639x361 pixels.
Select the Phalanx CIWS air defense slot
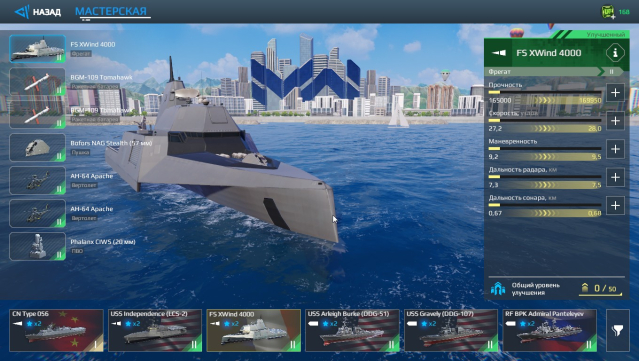pyautogui.click(x=37, y=247)
